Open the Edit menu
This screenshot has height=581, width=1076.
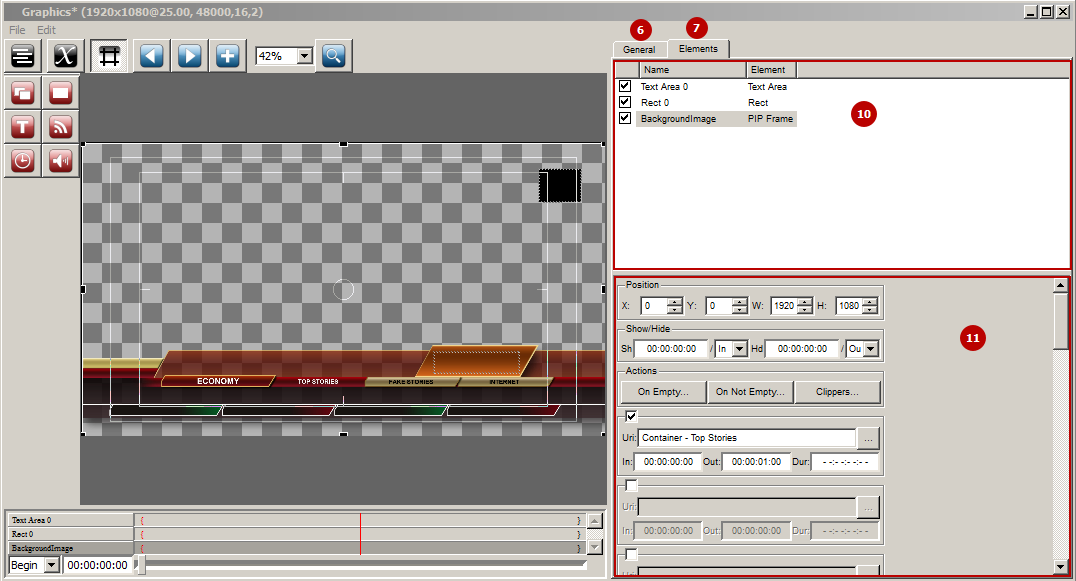coord(46,29)
